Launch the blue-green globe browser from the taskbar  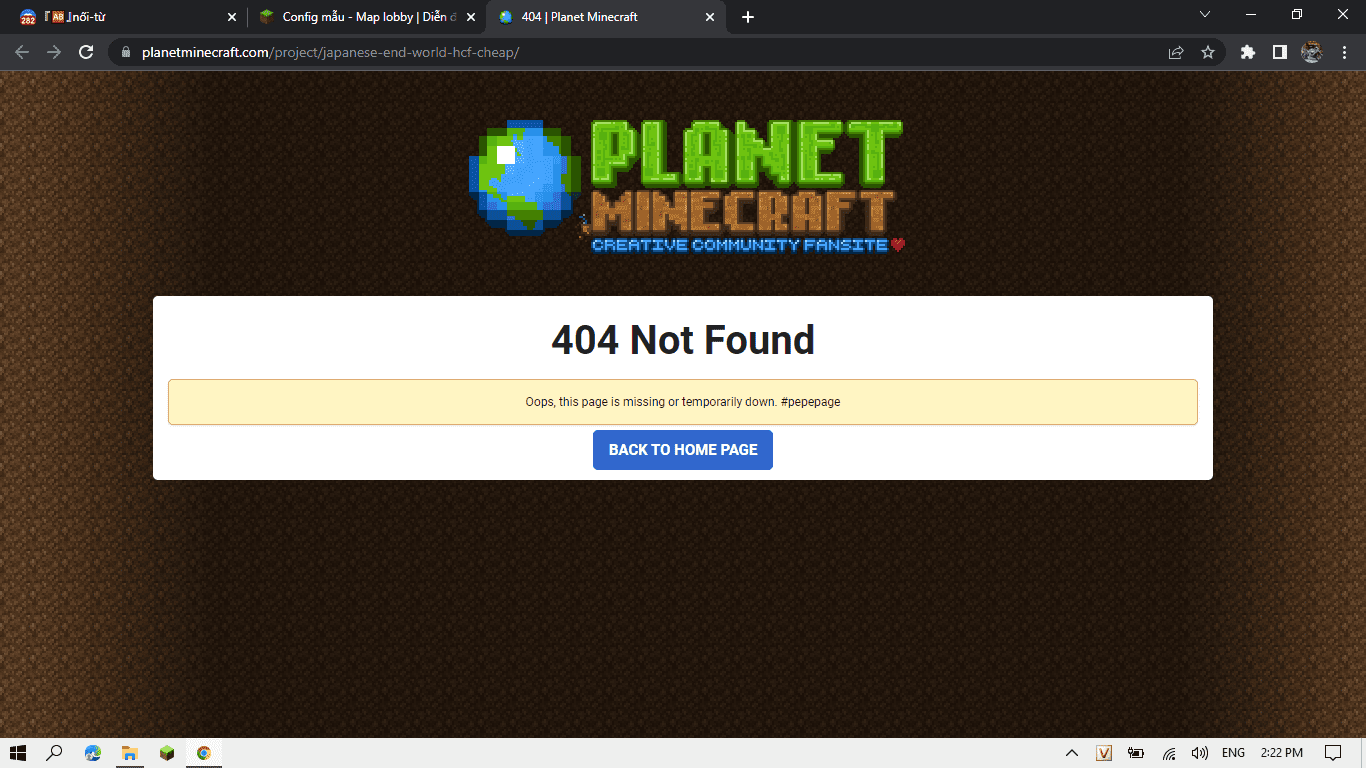pos(93,753)
